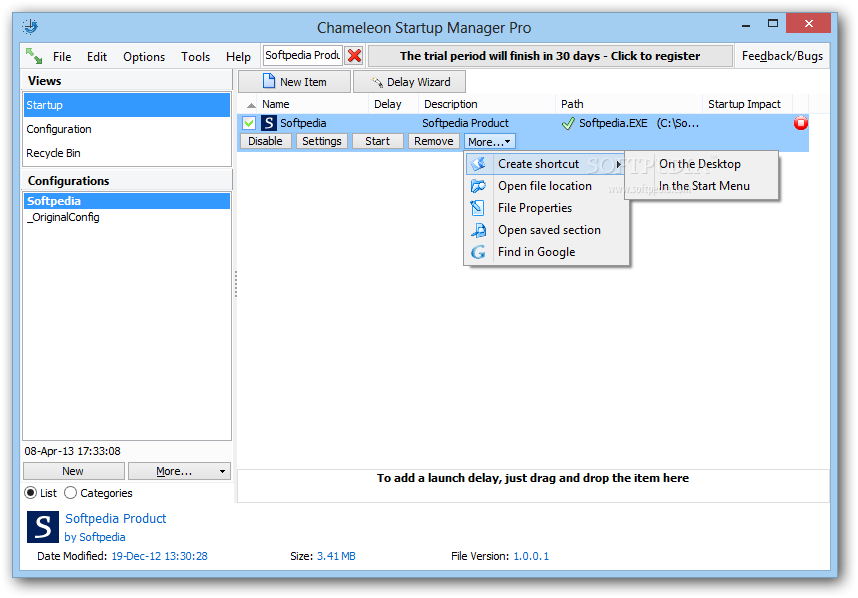
Task: Open Settings for Softpedia item
Action: pos(322,141)
